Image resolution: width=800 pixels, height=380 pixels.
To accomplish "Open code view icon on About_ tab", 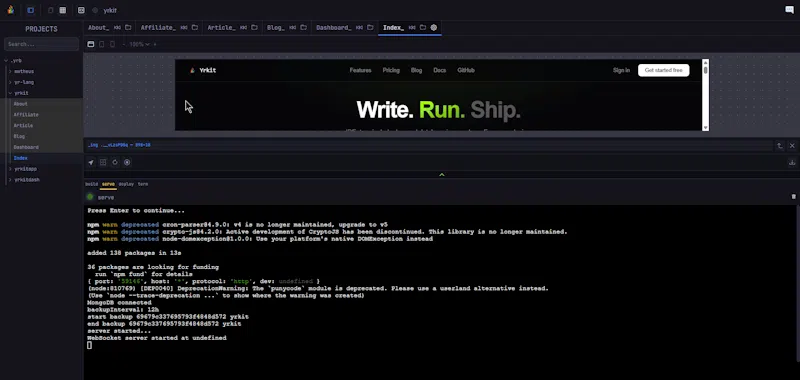I will [x=117, y=28].
